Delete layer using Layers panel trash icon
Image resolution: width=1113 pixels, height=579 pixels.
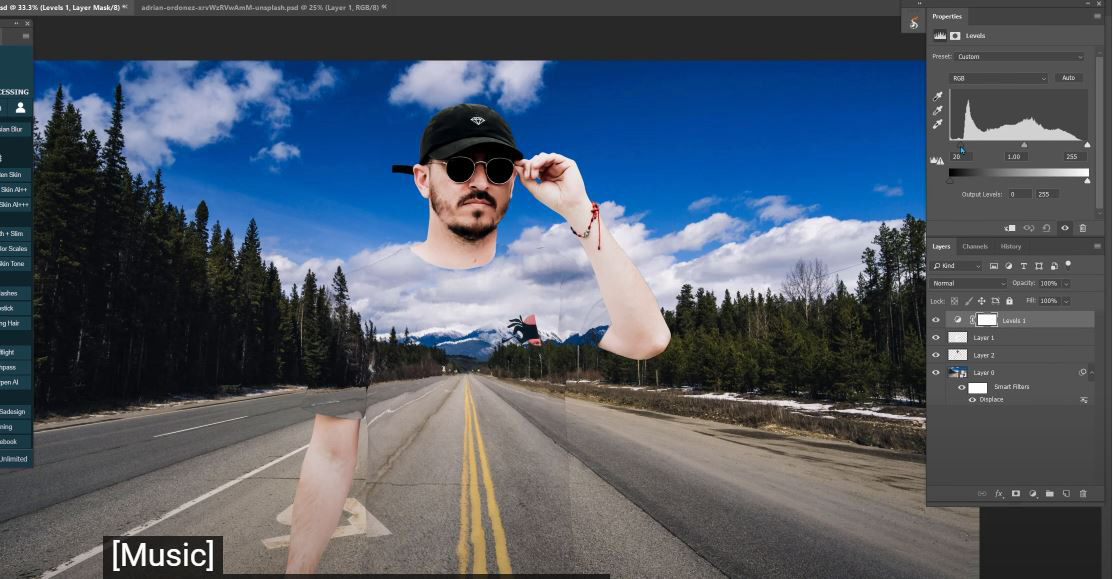click(x=1082, y=494)
